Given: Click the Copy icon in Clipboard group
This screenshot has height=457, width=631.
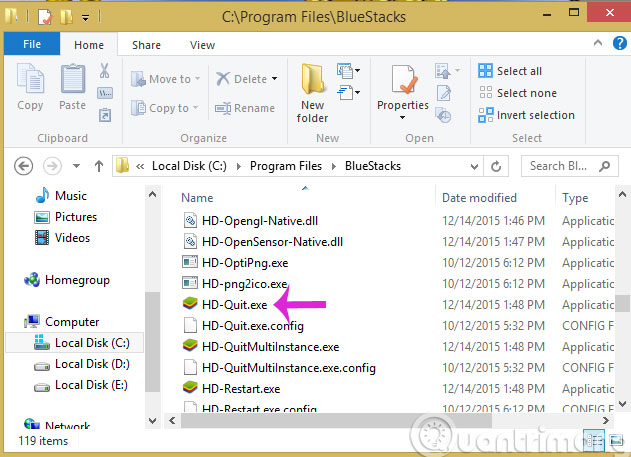Looking at the screenshot, I should (x=30, y=78).
